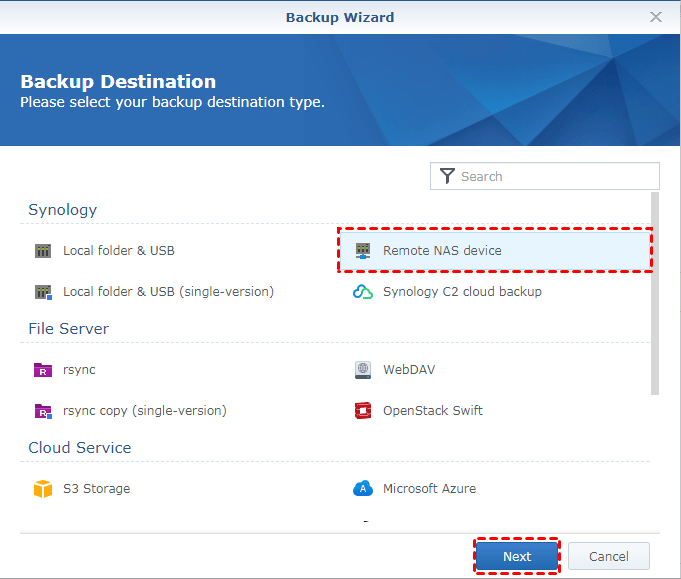The image size is (681, 579).
Task: Click the Microsoft Azure icon
Action: [x=363, y=489]
